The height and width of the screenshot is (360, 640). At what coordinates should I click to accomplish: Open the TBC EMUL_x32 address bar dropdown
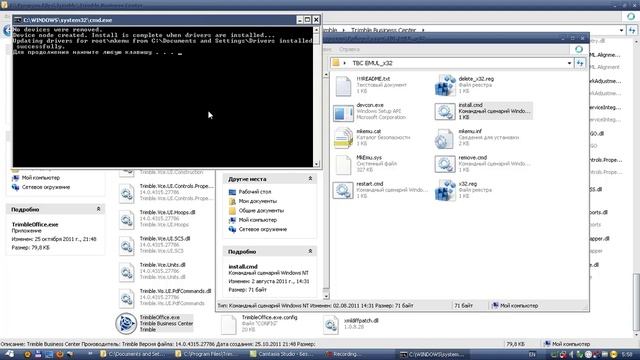click(x=569, y=63)
